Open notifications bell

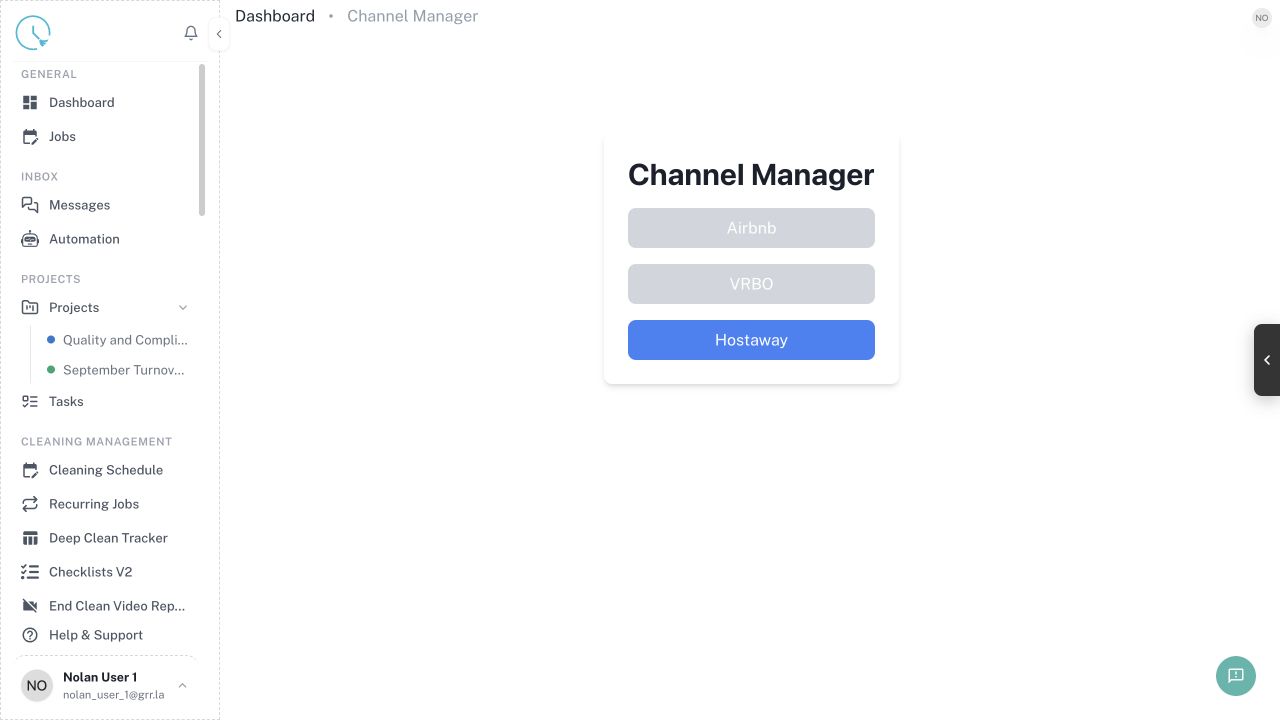pos(191,33)
